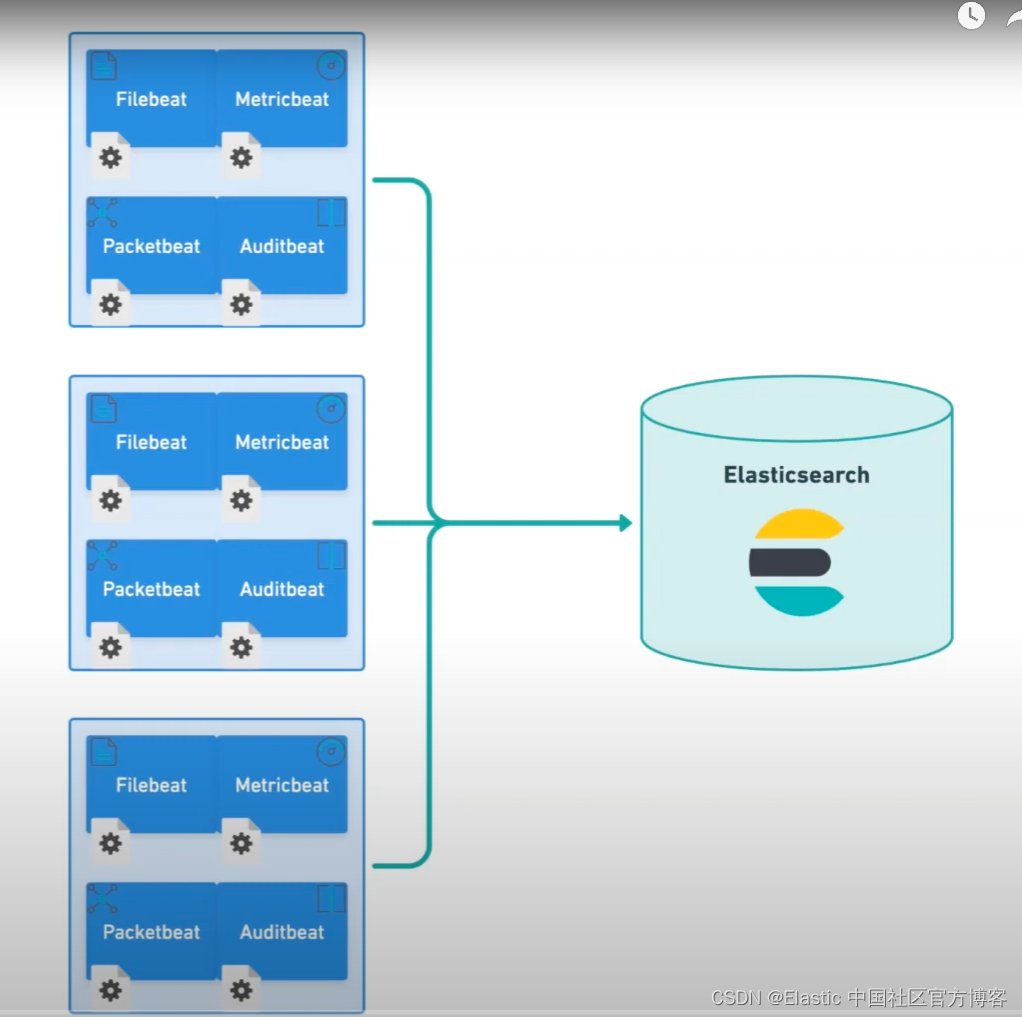Select the Filebeat document icon in top group
Screen dimensions: 1022x1017
(x=103, y=64)
